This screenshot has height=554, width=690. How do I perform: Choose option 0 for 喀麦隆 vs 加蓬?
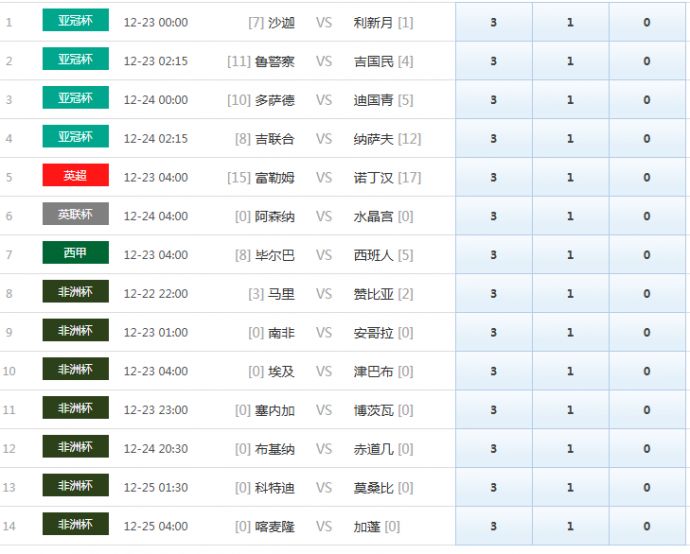pyautogui.click(x=647, y=526)
